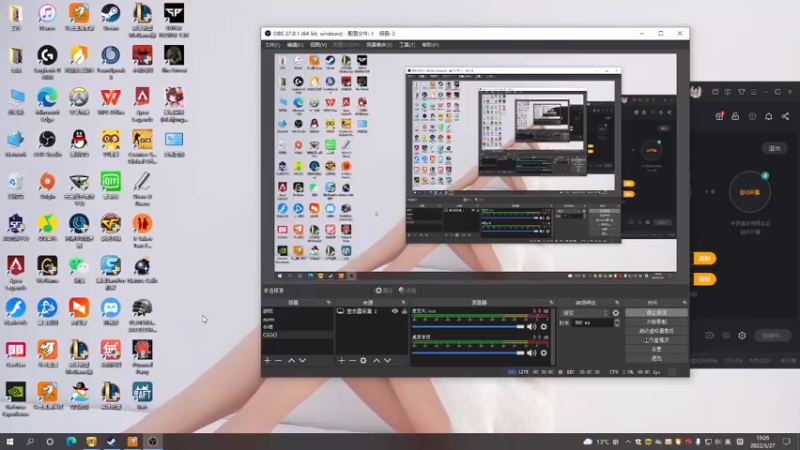
Task: Open the WeChat desktop shortcut
Action: pyautogui.click(x=79, y=269)
